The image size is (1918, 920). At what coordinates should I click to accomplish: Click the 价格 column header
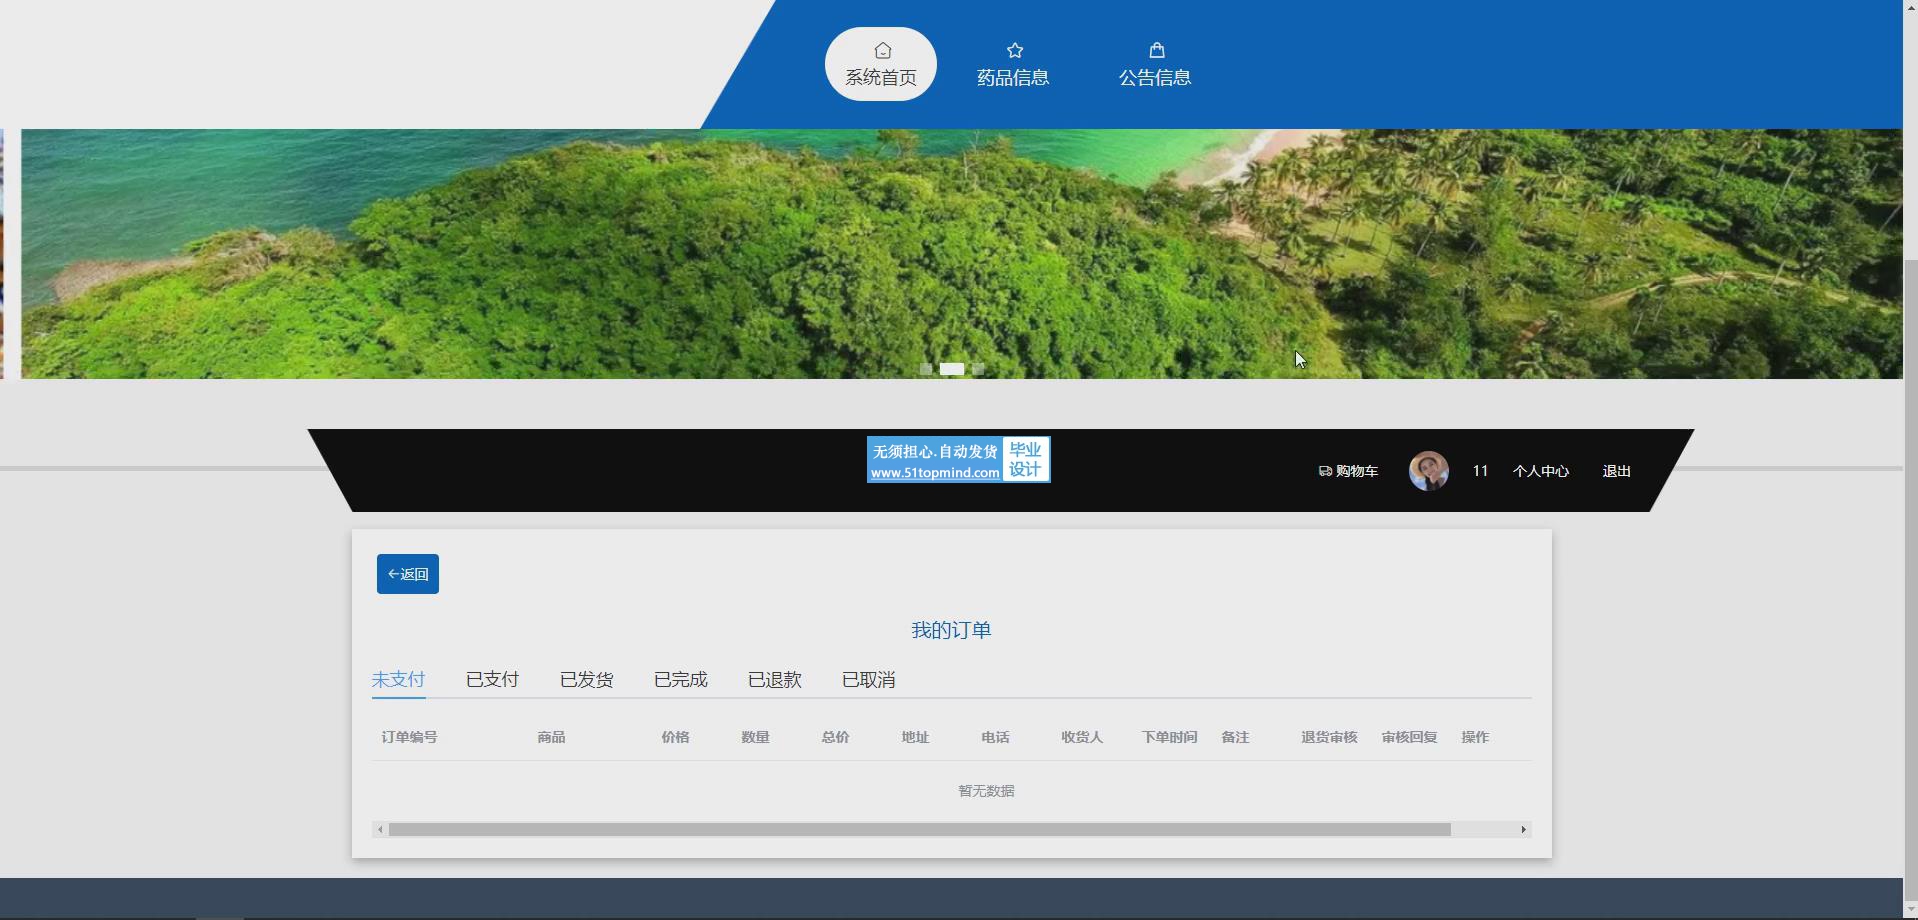tap(675, 737)
